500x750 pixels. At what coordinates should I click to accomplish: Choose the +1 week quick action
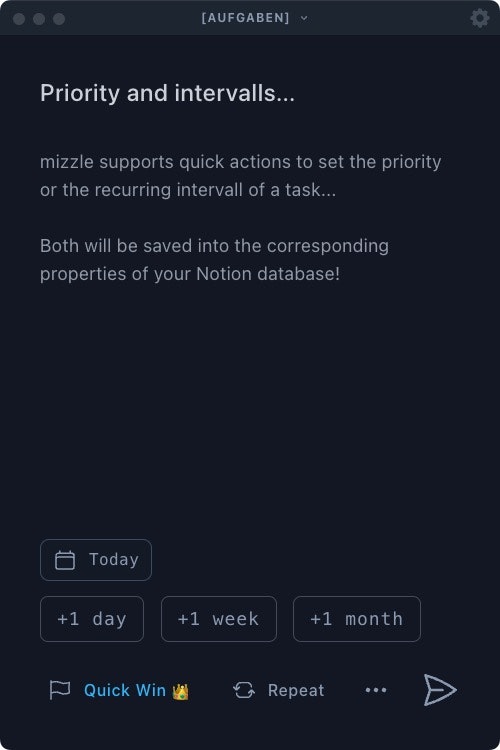tap(219, 619)
